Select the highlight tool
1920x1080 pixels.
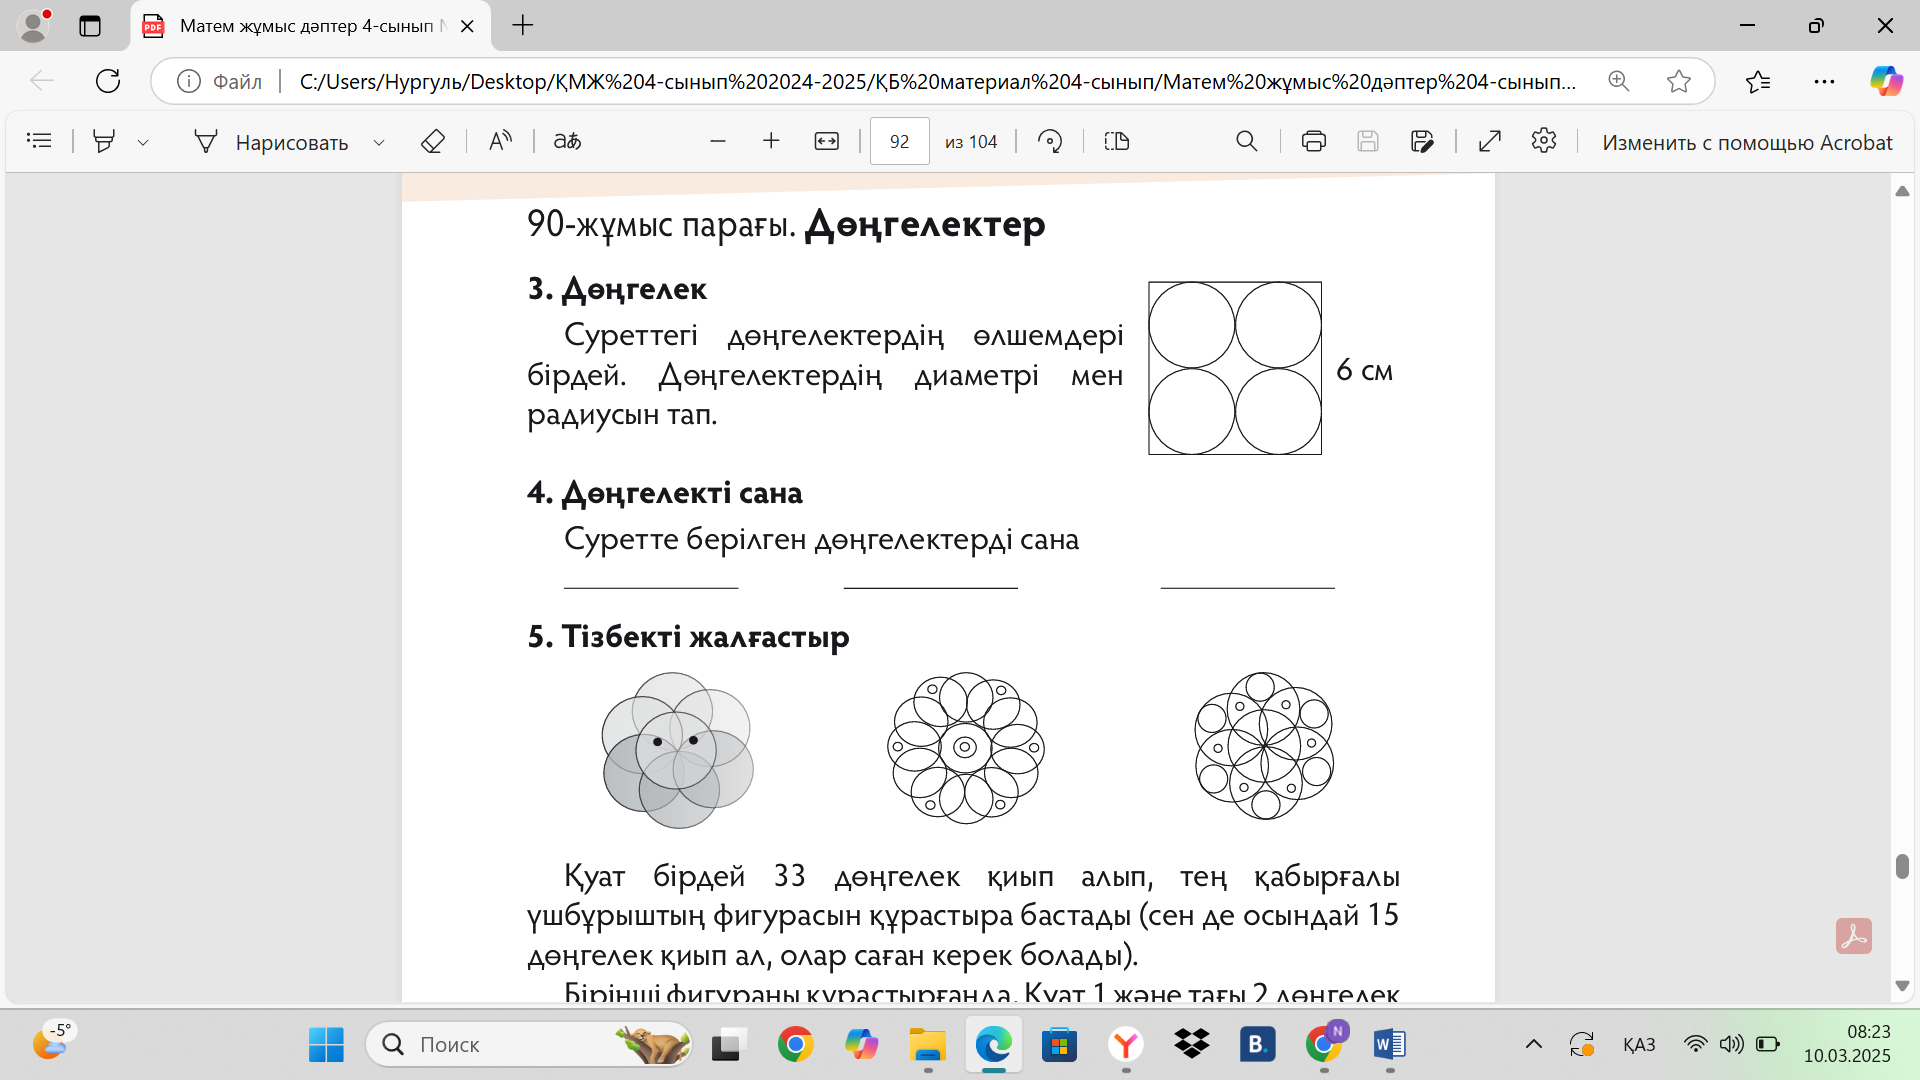pos(104,141)
